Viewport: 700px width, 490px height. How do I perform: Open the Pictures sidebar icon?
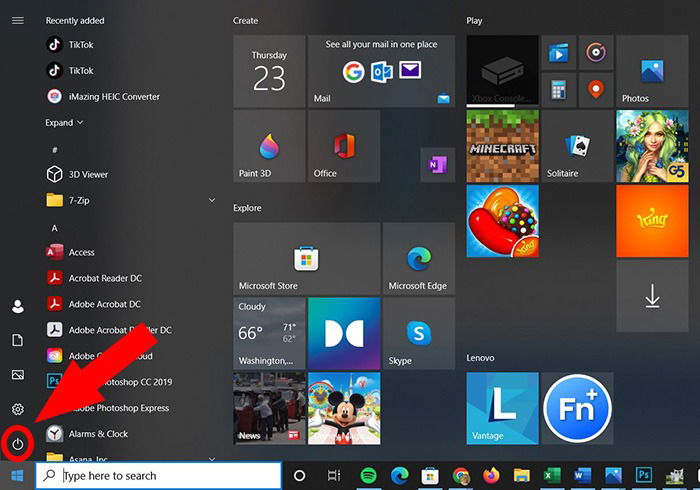17,374
